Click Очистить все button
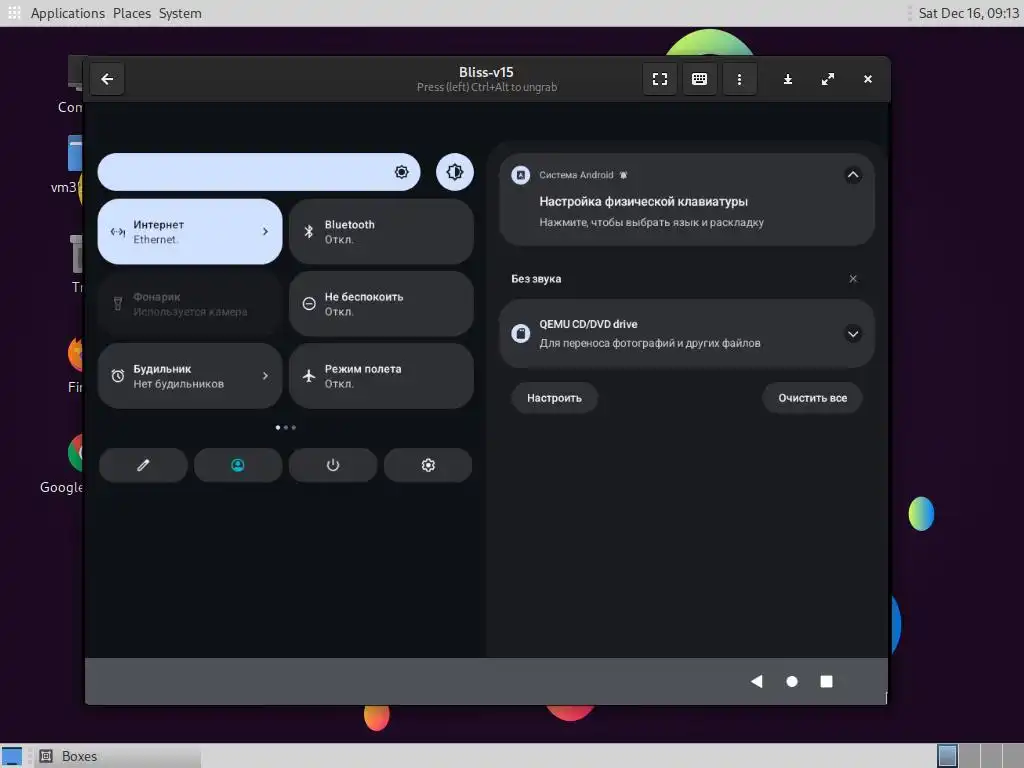The image size is (1024, 768). [x=812, y=398]
